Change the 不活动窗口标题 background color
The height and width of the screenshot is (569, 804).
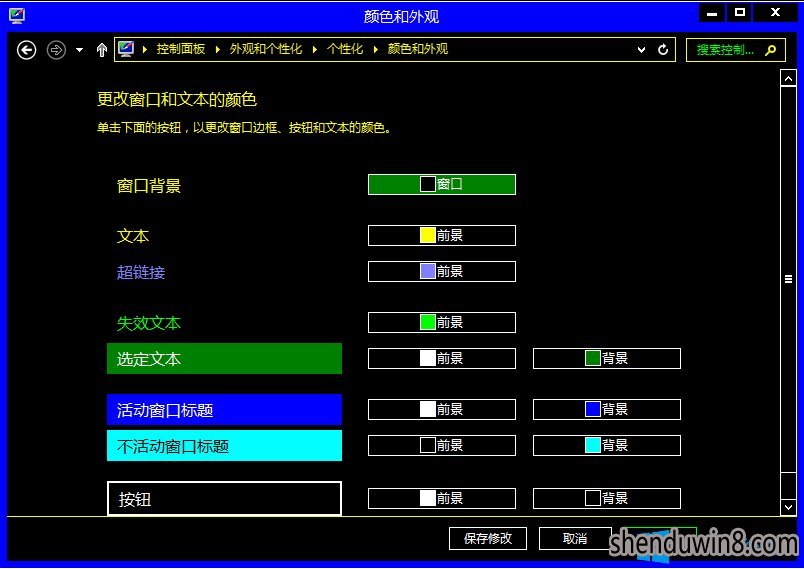(607, 445)
